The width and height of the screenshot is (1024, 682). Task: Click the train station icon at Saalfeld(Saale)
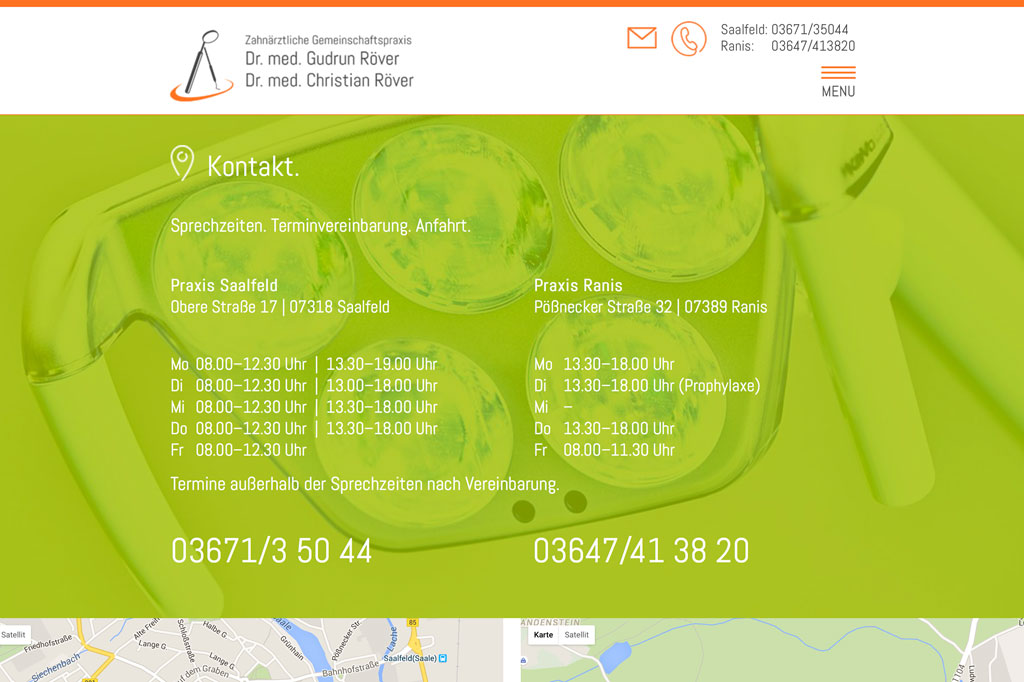443,658
